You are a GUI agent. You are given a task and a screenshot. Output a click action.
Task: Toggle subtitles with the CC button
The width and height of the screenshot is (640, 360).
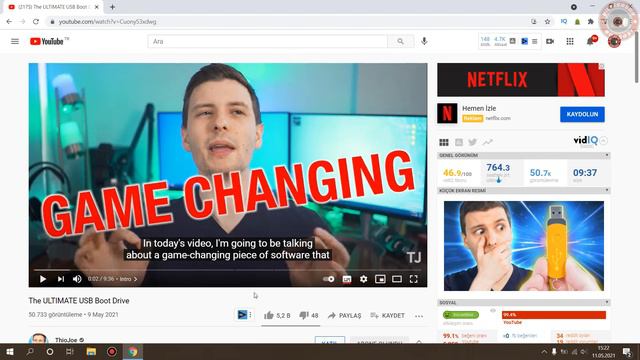pyautogui.click(x=347, y=279)
